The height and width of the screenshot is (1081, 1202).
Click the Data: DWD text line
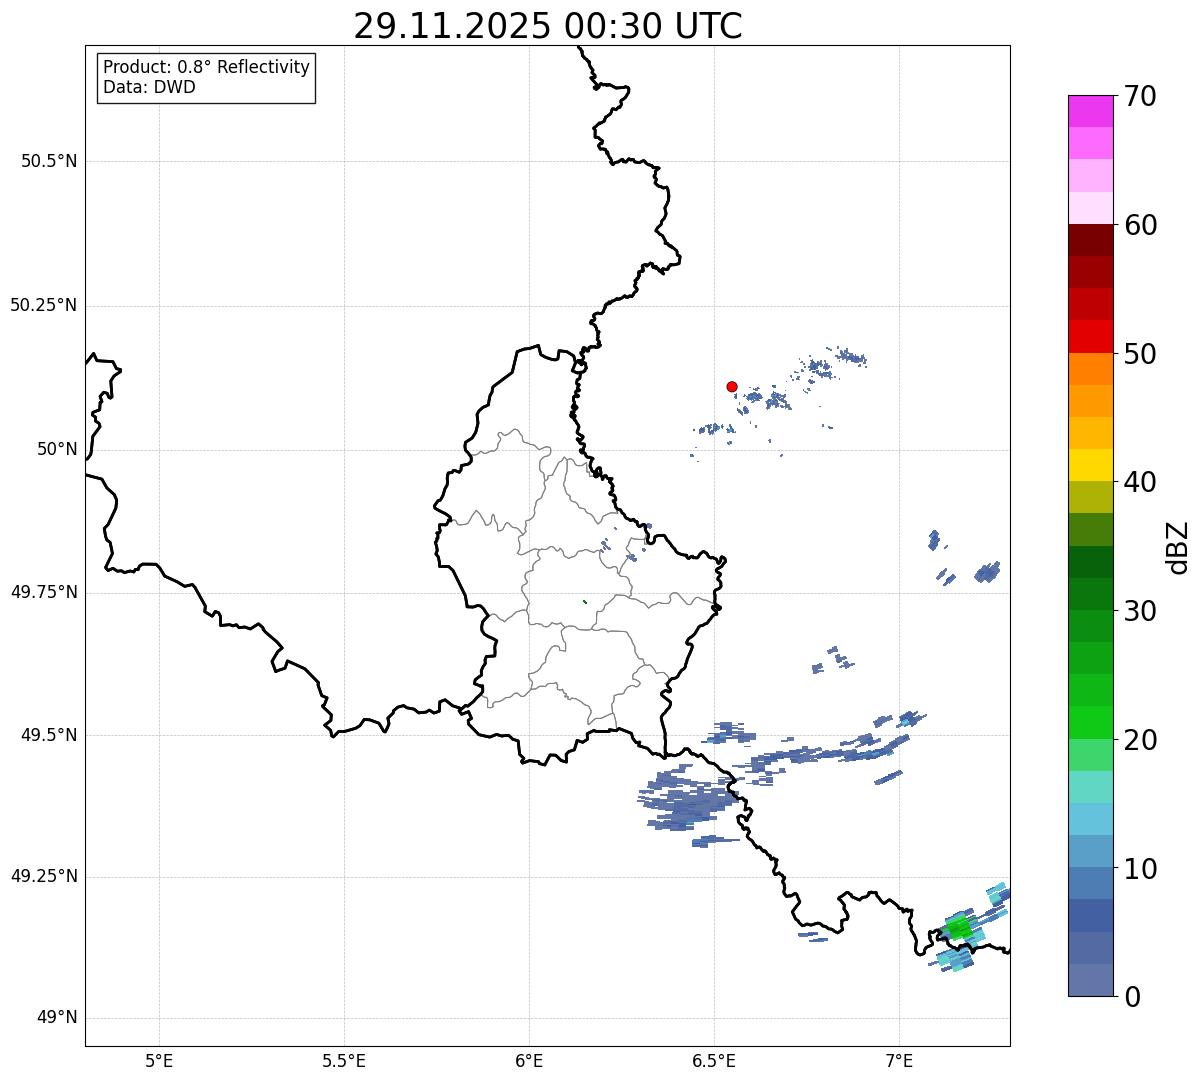pyautogui.click(x=149, y=87)
